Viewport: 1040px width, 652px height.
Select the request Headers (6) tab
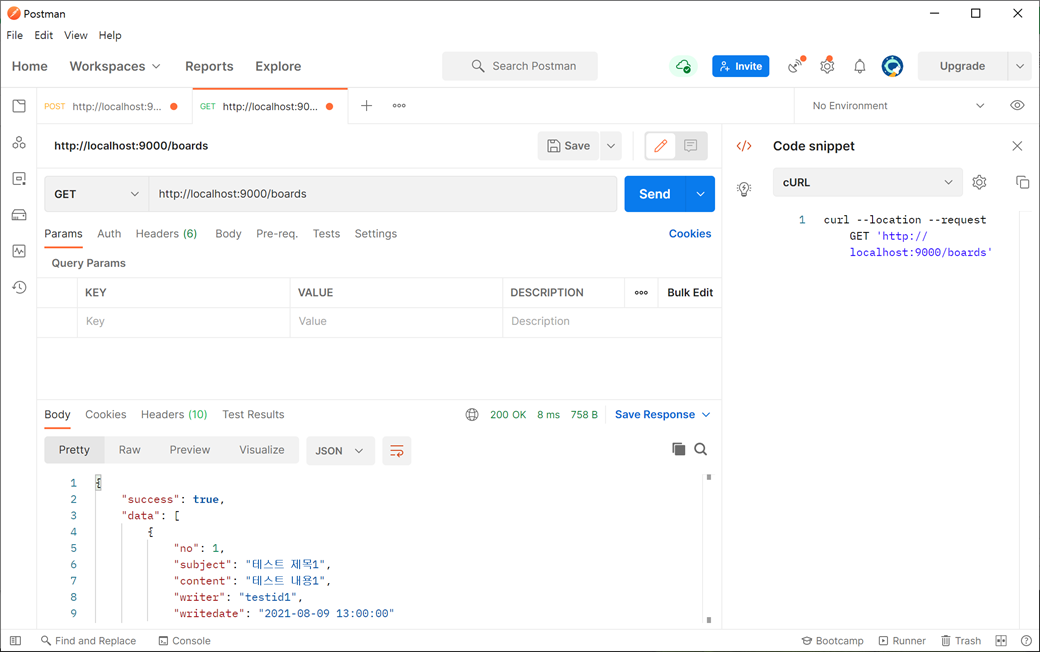pos(166,233)
